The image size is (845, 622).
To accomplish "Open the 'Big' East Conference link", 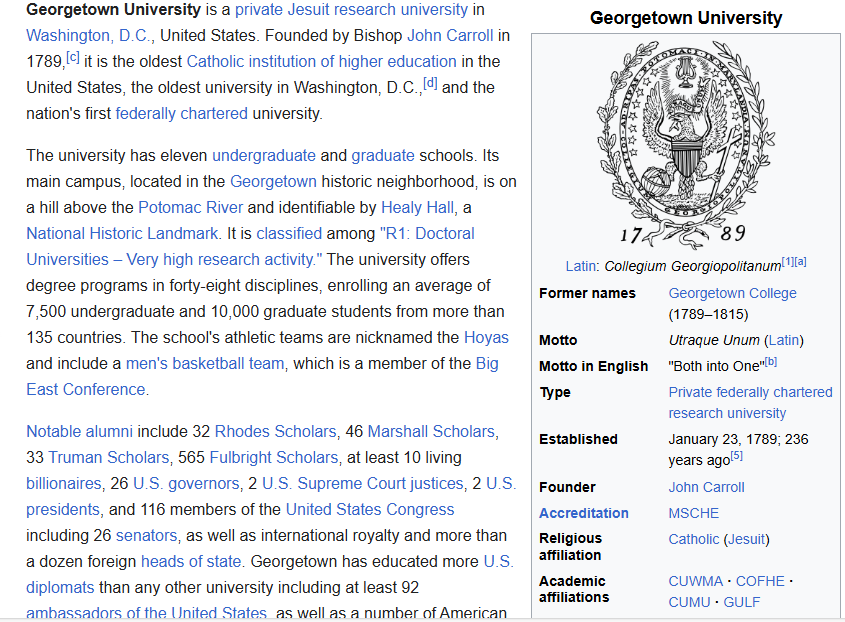I will click(x=487, y=364).
